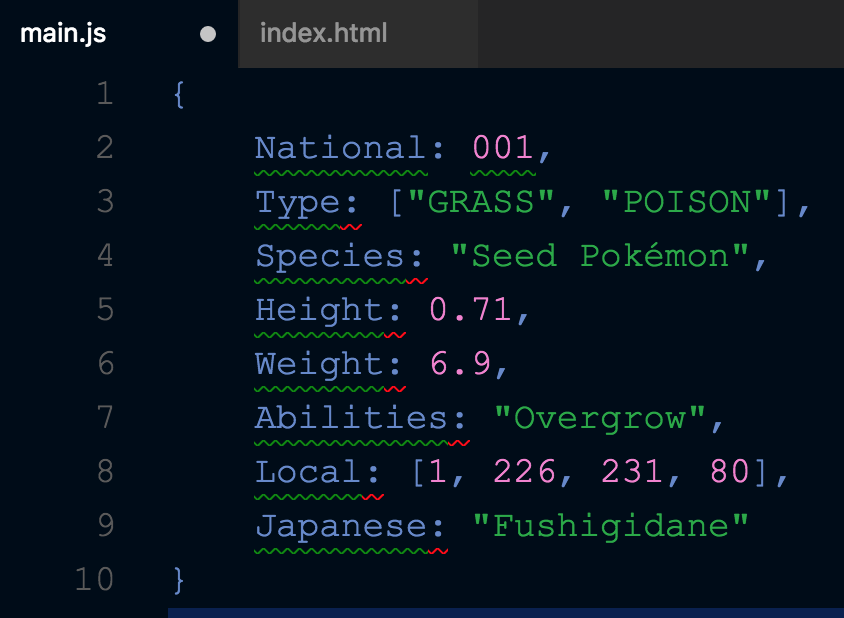Click line number 6 in the gutter
Screen dimensions: 844x618
[x=106, y=363]
